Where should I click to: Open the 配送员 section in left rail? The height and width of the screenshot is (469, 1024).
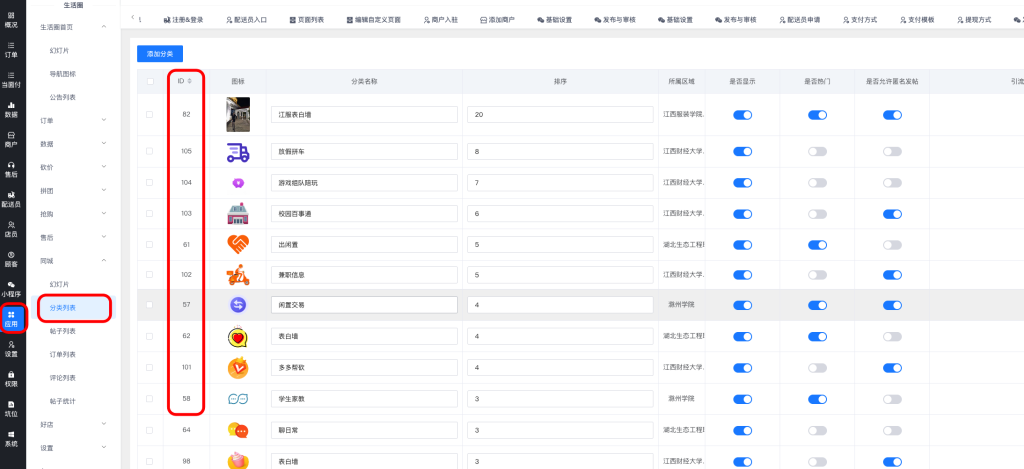[11, 198]
